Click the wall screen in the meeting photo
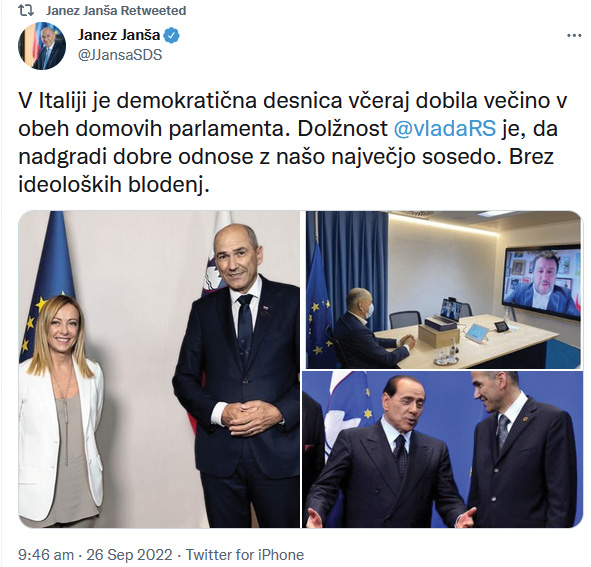This screenshot has height=567, width=591. [542, 283]
